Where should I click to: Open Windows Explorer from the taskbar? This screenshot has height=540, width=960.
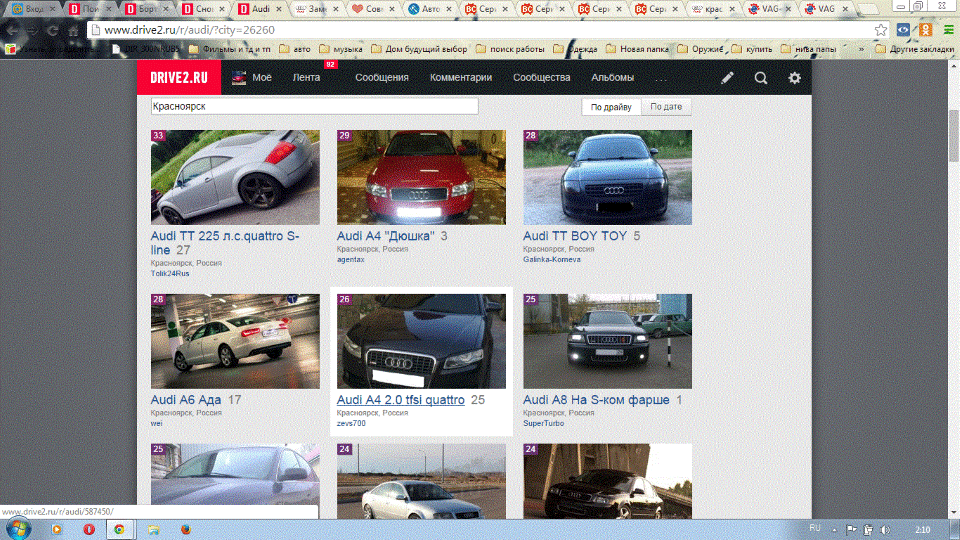click(153, 530)
